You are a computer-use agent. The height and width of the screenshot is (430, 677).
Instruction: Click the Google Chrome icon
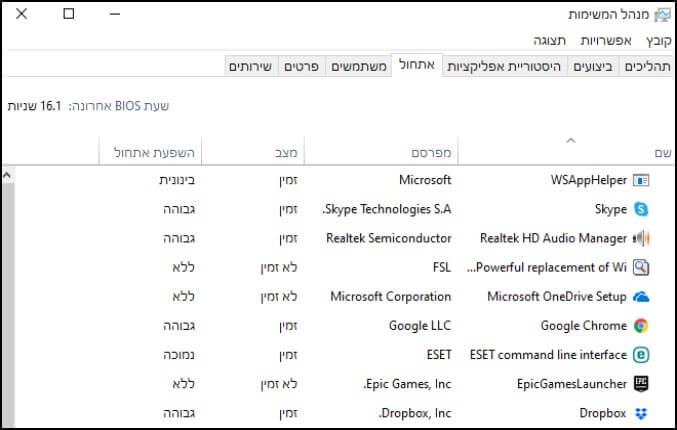pyautogui.click(x=641, y=326)
